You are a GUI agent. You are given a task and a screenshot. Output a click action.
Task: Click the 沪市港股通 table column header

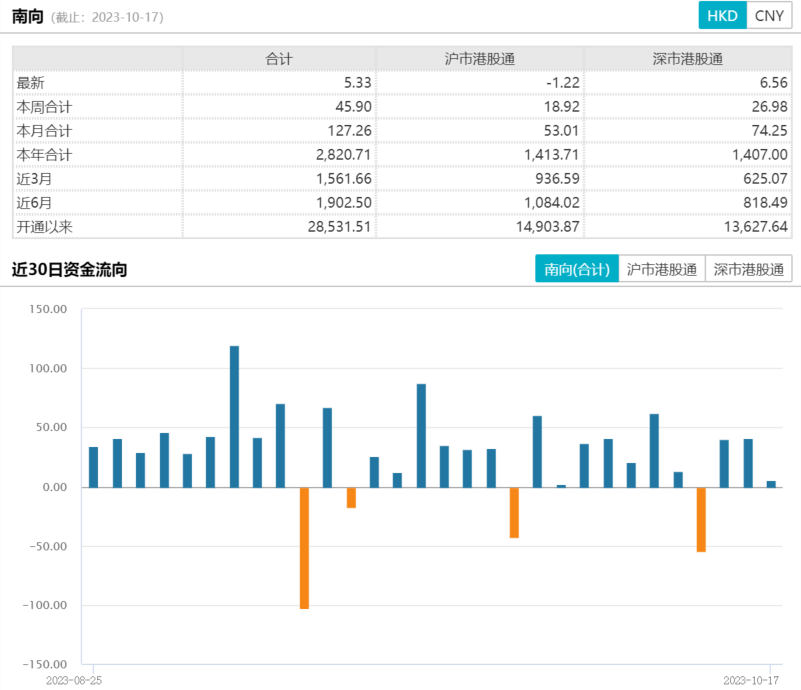tap(480, 59)
